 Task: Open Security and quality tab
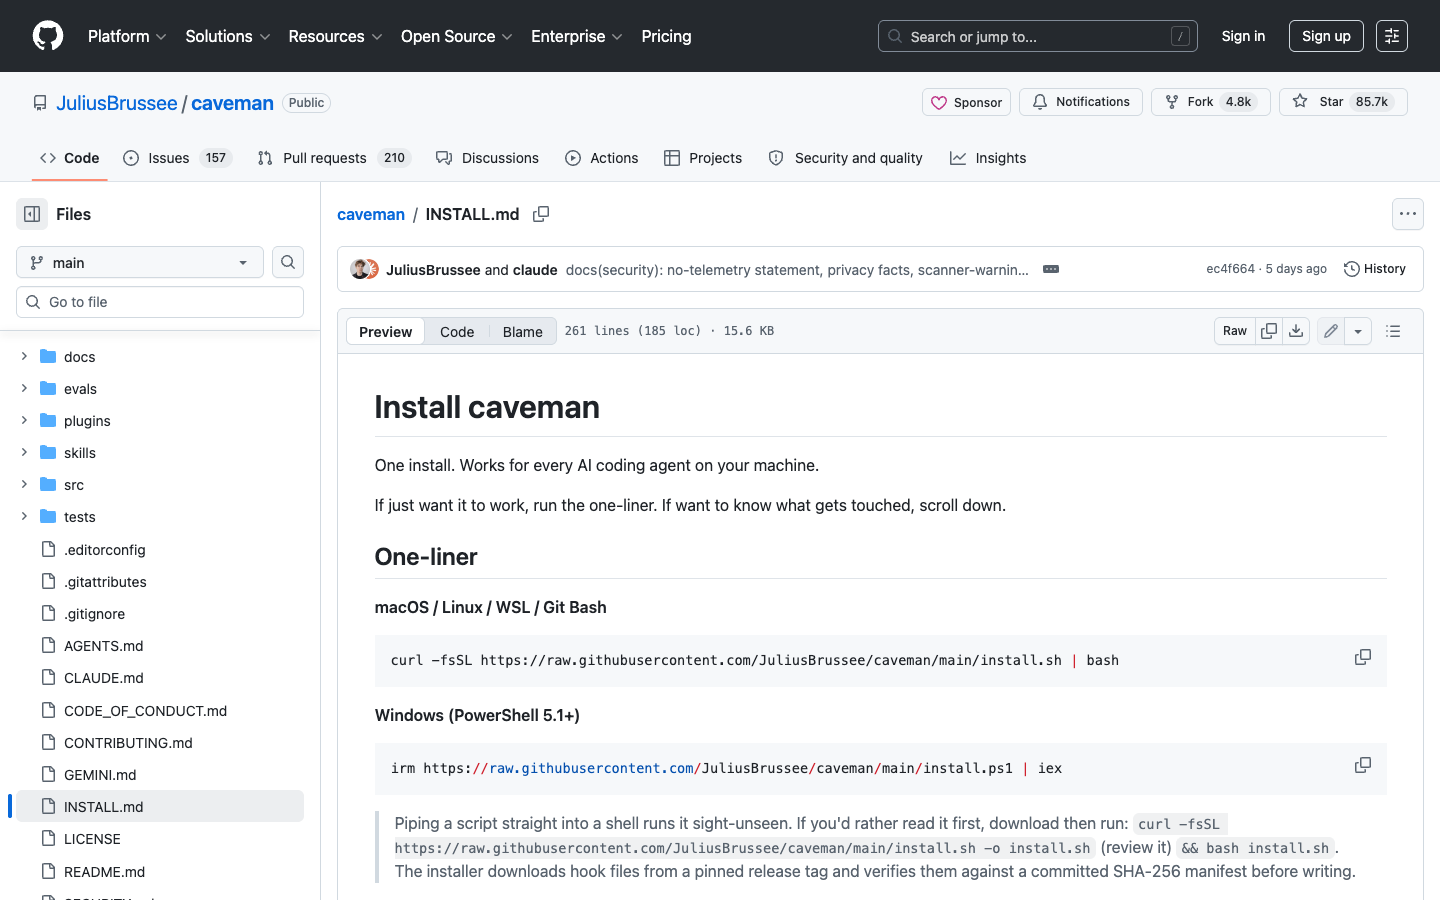[x=846, y=158]
